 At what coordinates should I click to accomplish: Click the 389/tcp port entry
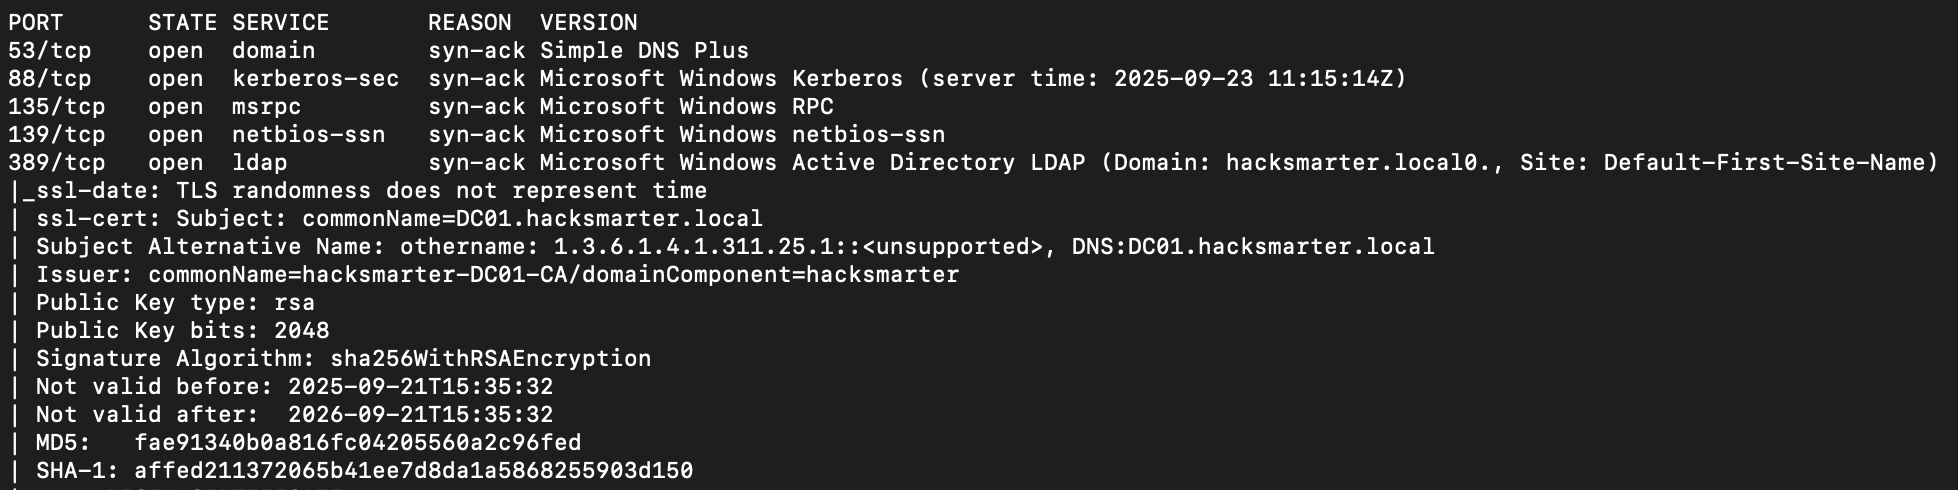(x=56, y=162)
